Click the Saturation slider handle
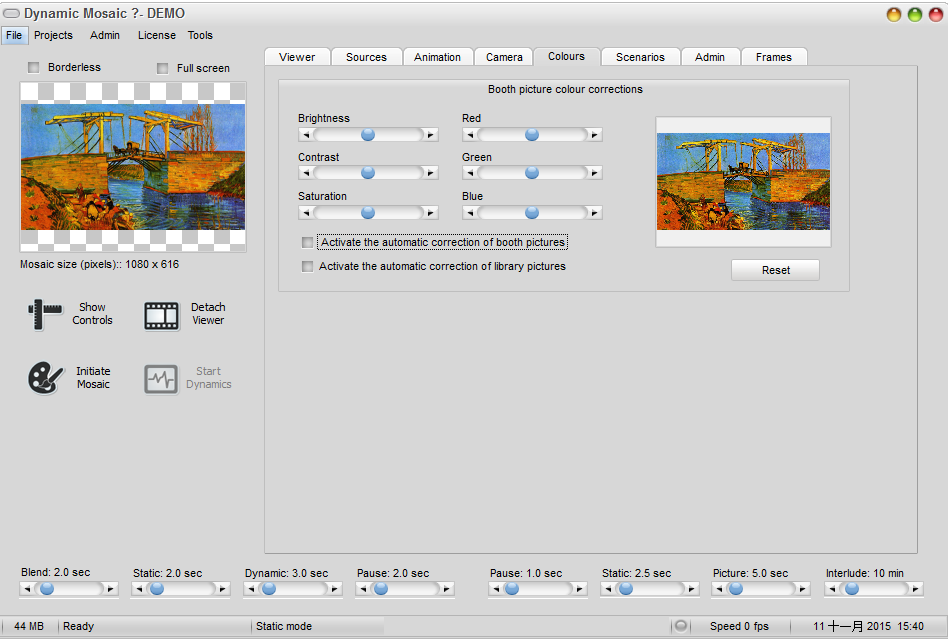The width and height of the screenshot is (948, 639). click(368, 213)
